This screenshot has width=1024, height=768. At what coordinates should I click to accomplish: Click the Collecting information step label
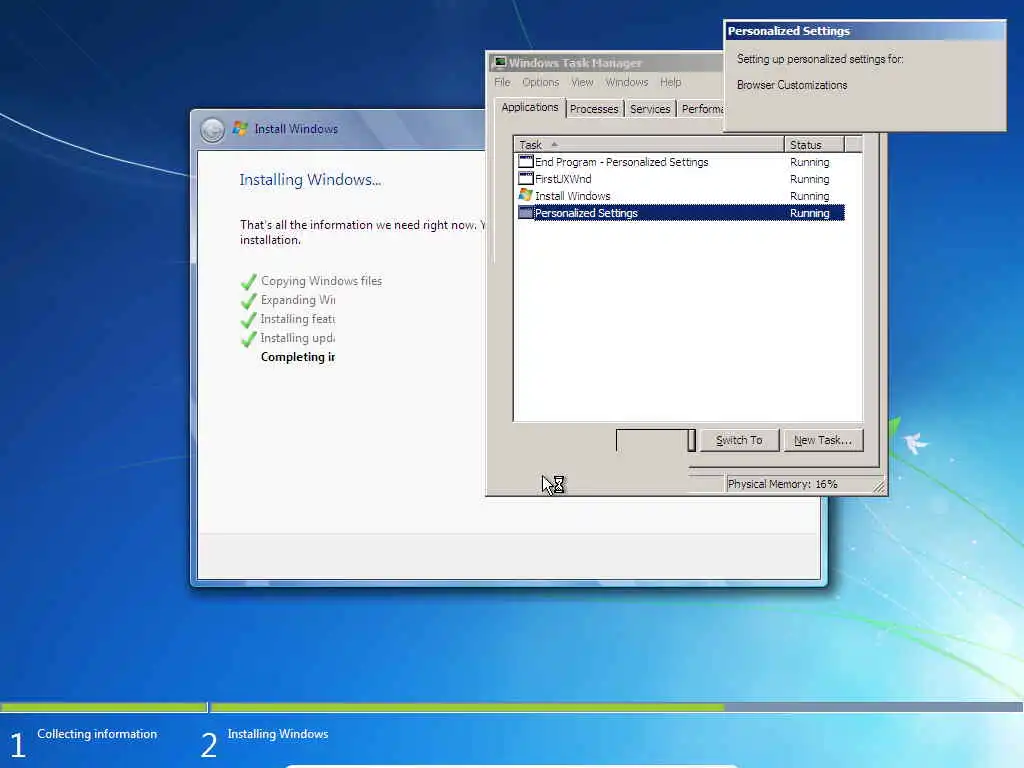point(97,734)
